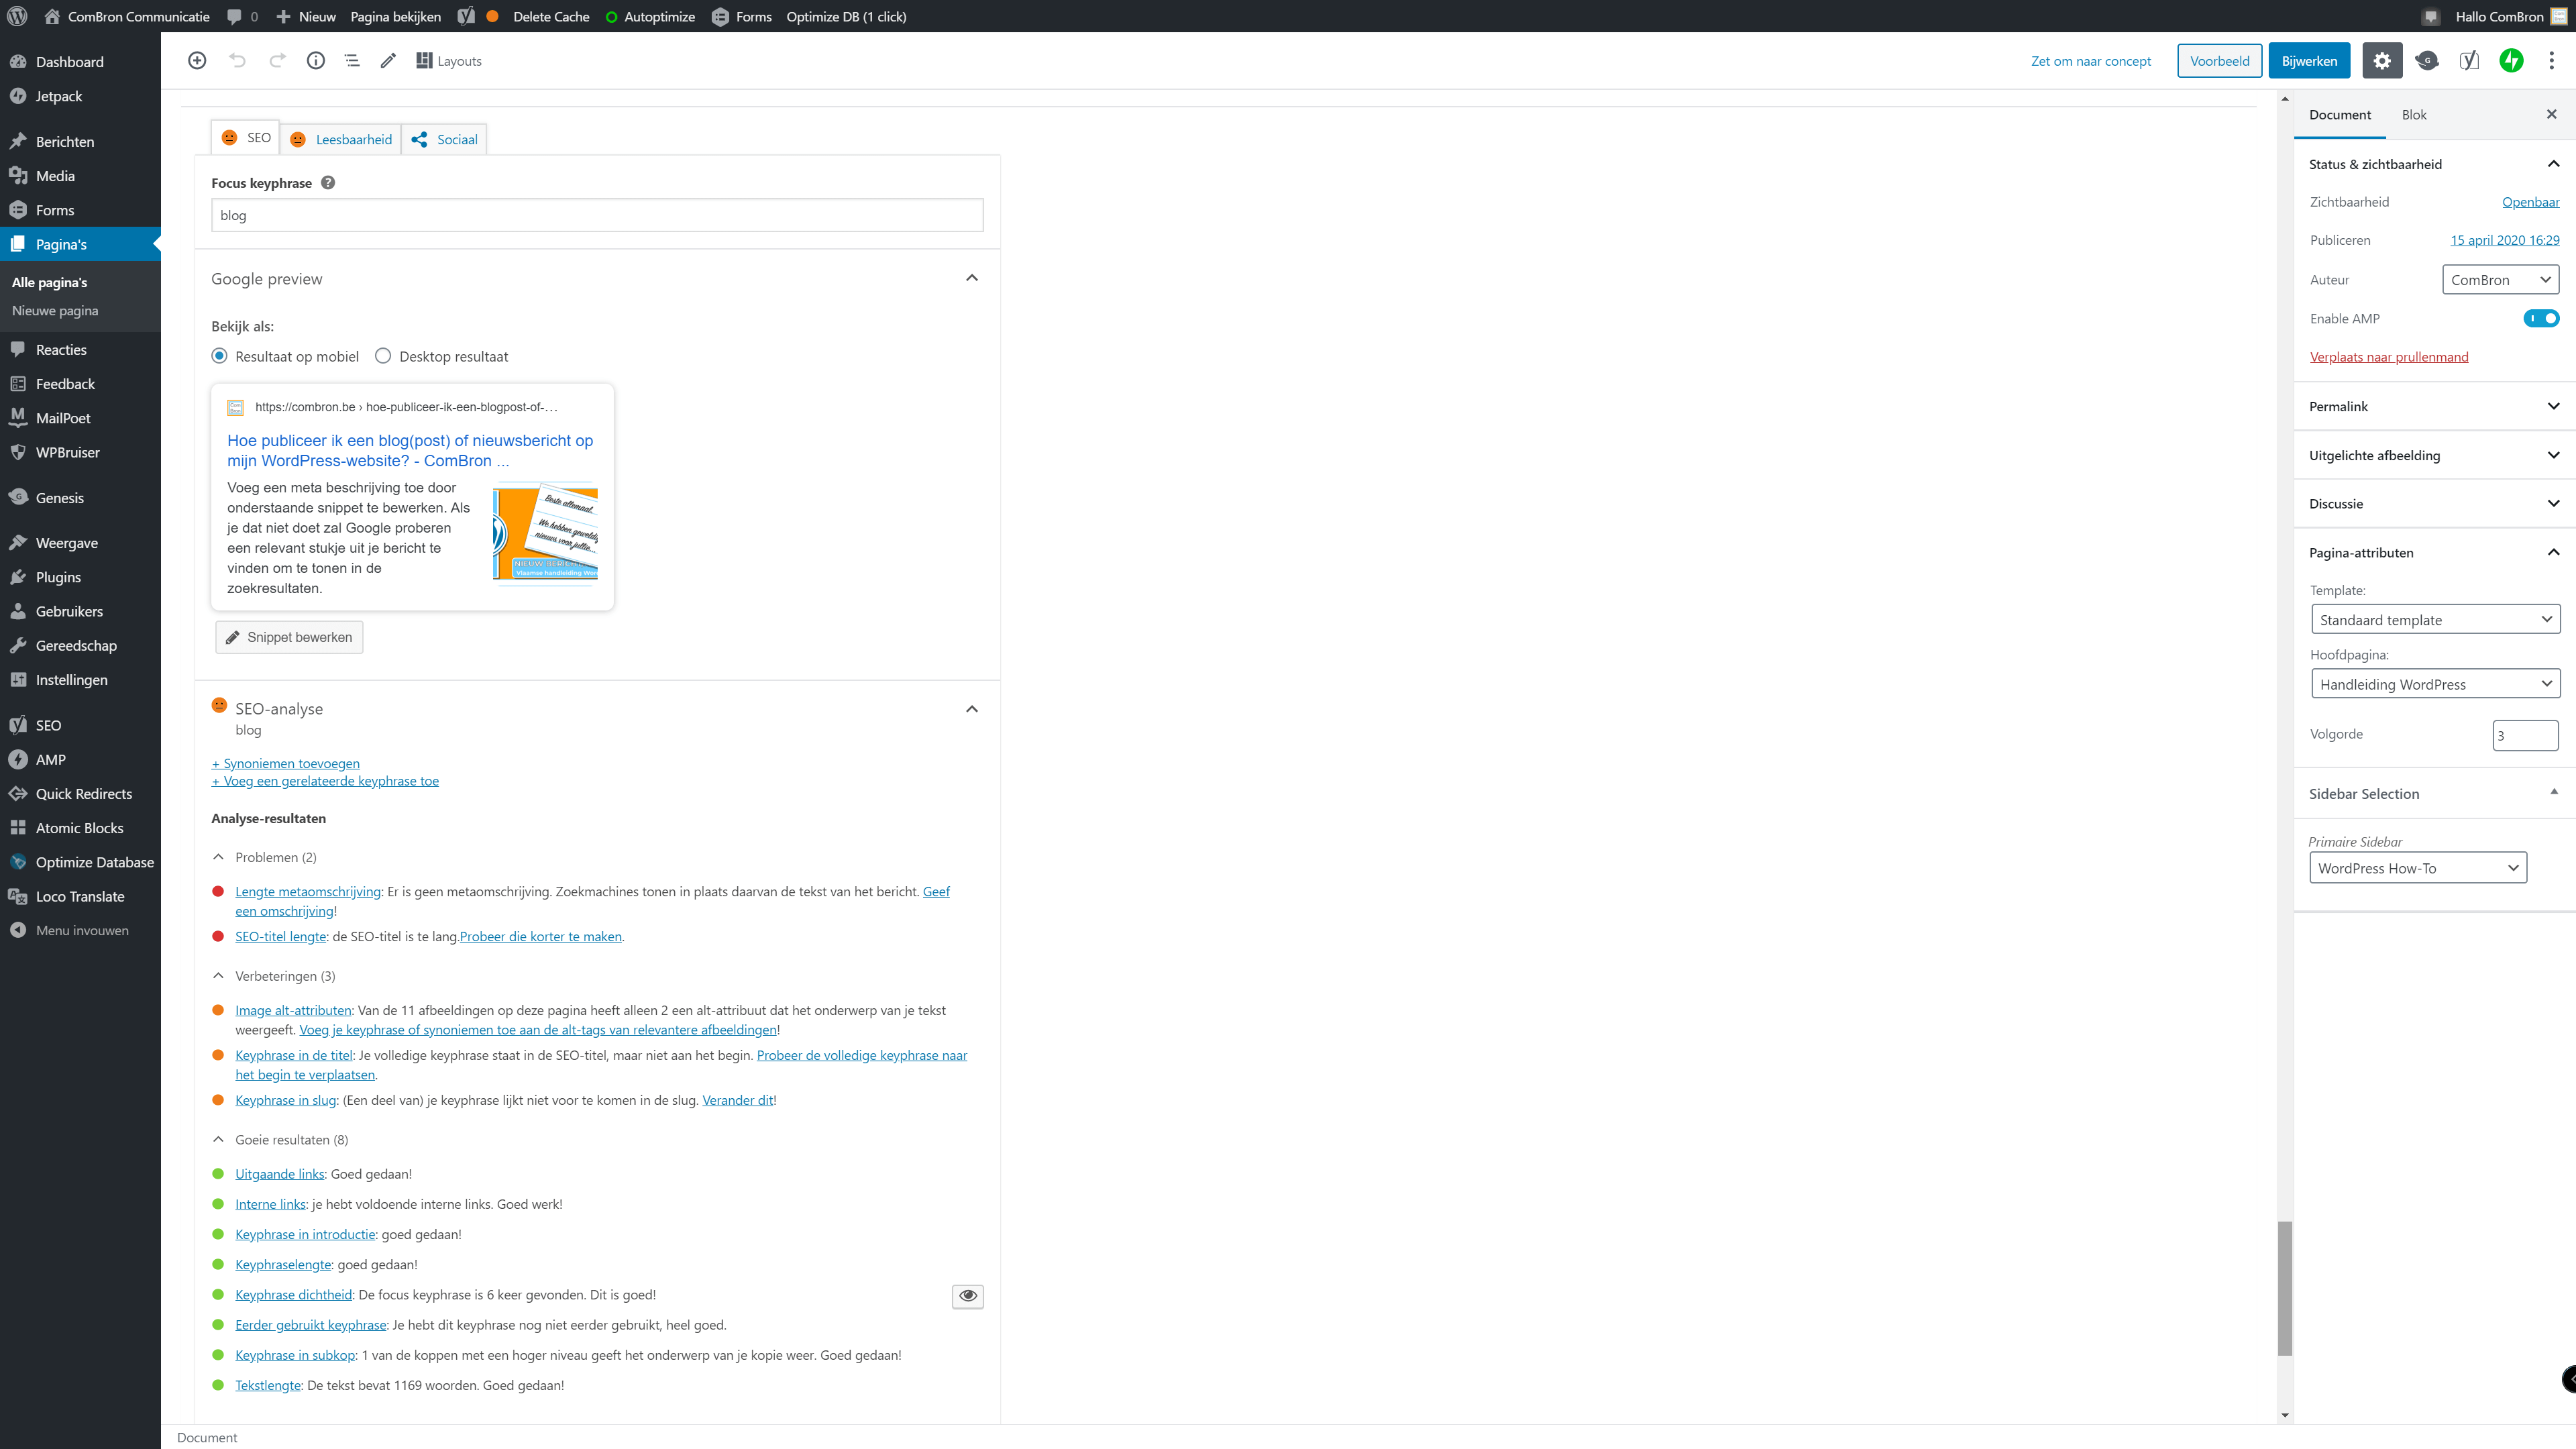Viewport: 2576px width, 1449px height.
Task: Open the three-dot more options menu
Action: (x=2551, y=61)
